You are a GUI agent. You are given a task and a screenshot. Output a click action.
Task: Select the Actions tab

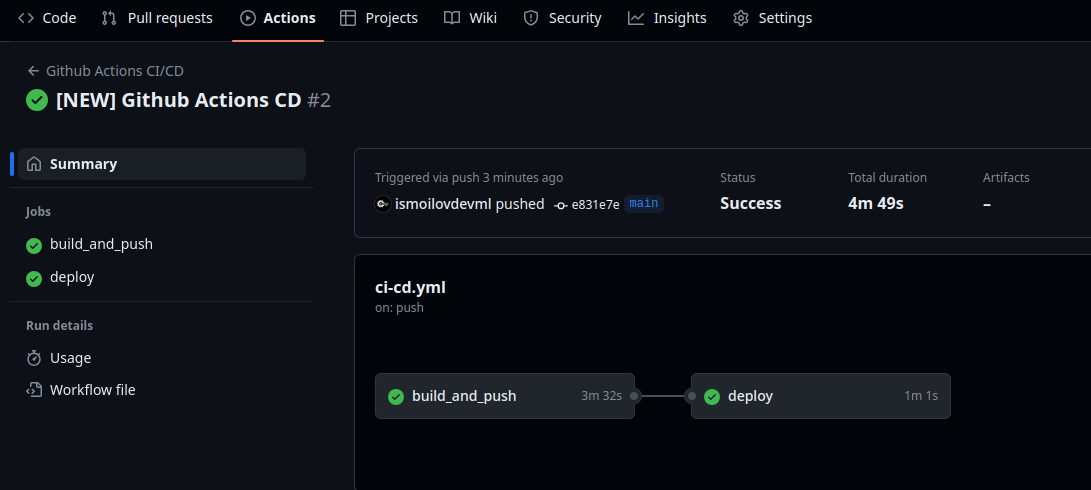(278, 18)
